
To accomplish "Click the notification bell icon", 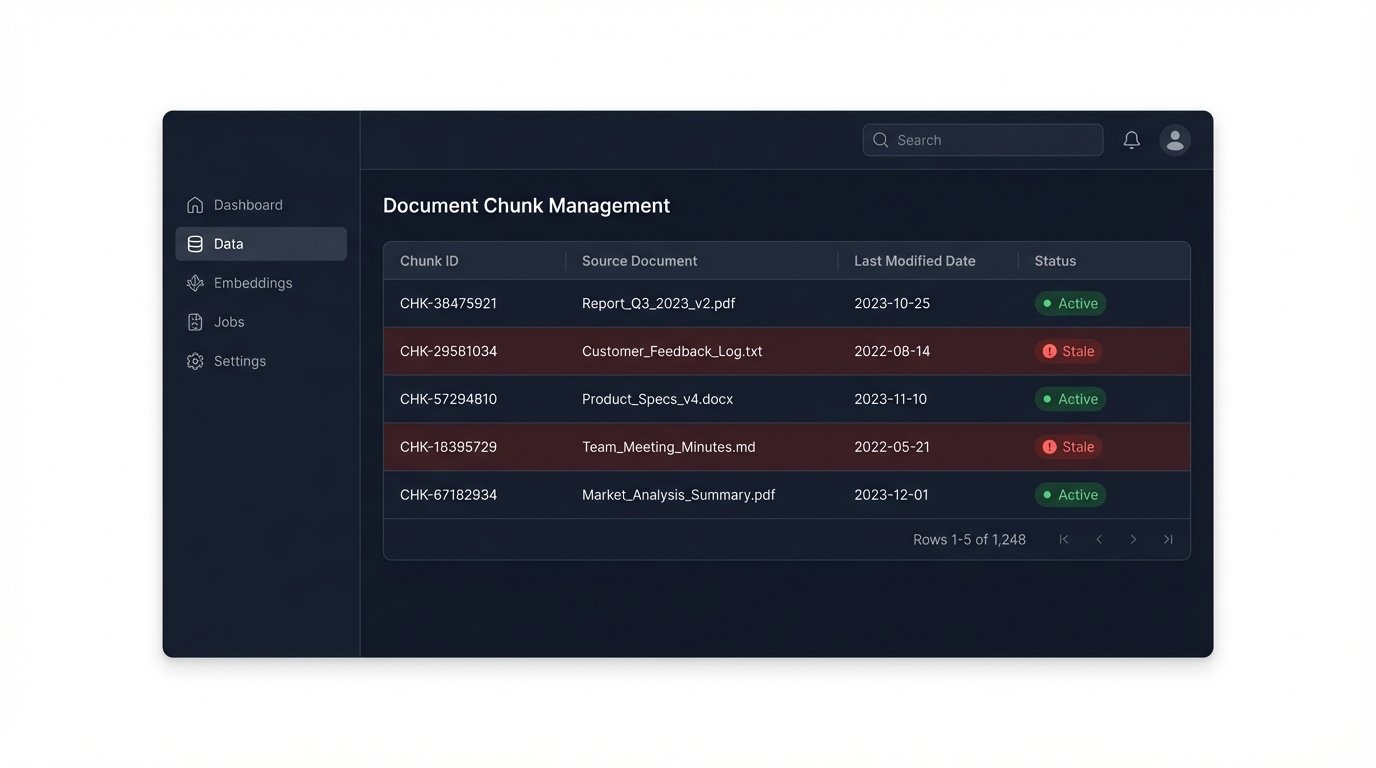I will 1131,140.
